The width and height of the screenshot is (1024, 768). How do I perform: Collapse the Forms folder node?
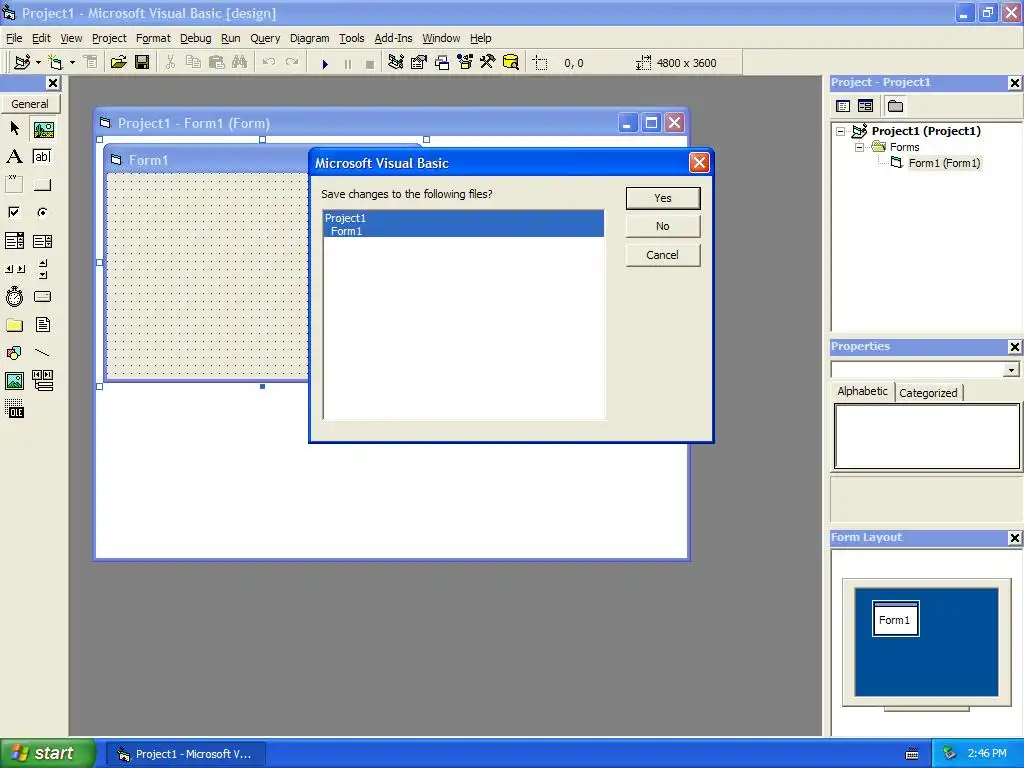coord(859,148)
